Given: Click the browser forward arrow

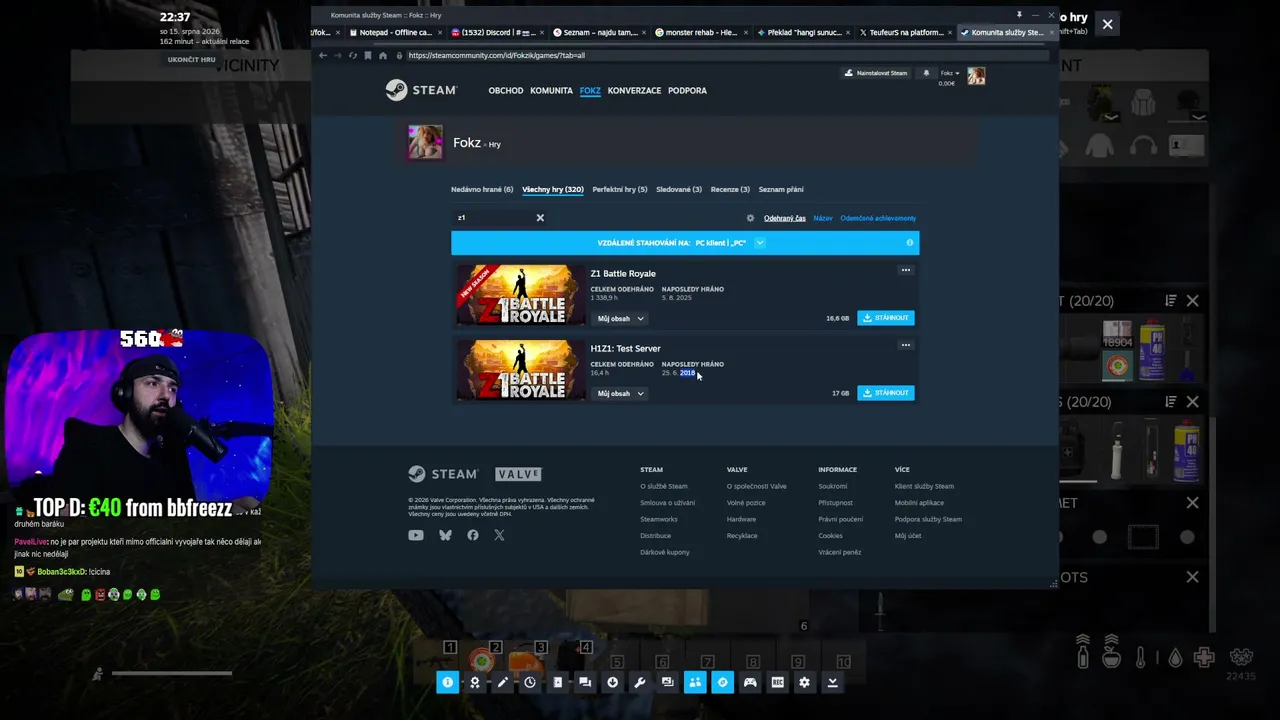Looking at the screenshot, I should tap(337, 55).
